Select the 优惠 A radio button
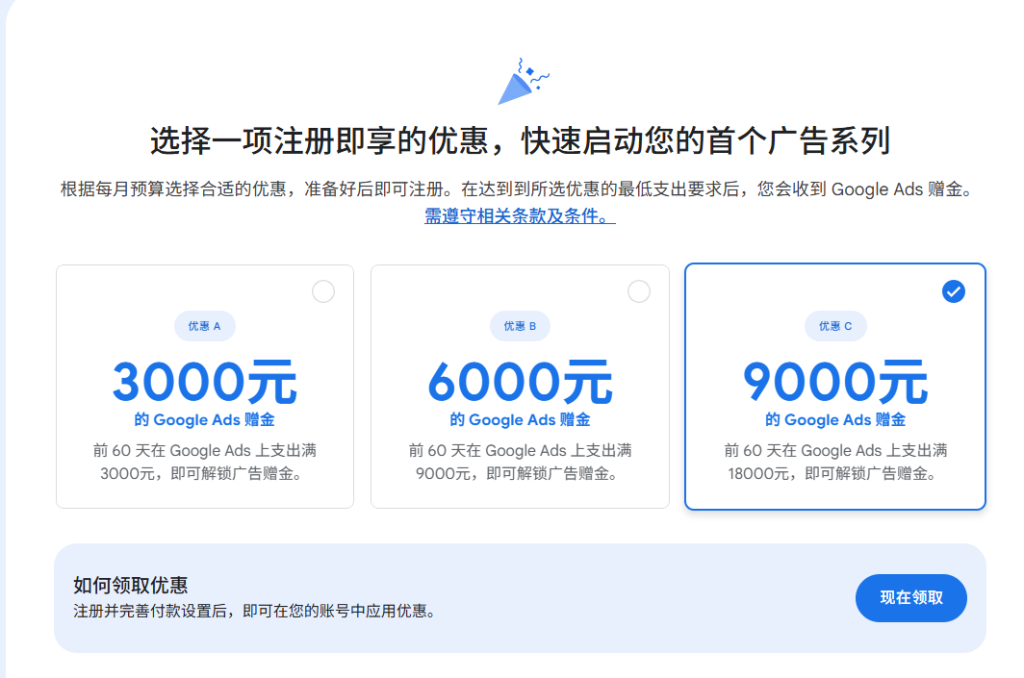 [323, 291]
